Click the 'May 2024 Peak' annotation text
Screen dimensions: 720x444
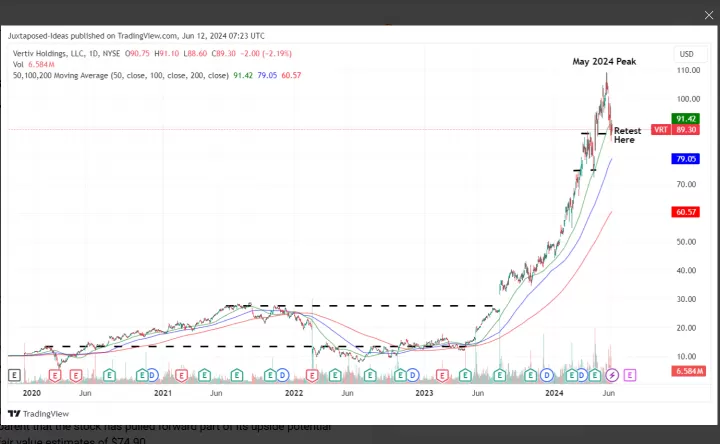point(604,62)
